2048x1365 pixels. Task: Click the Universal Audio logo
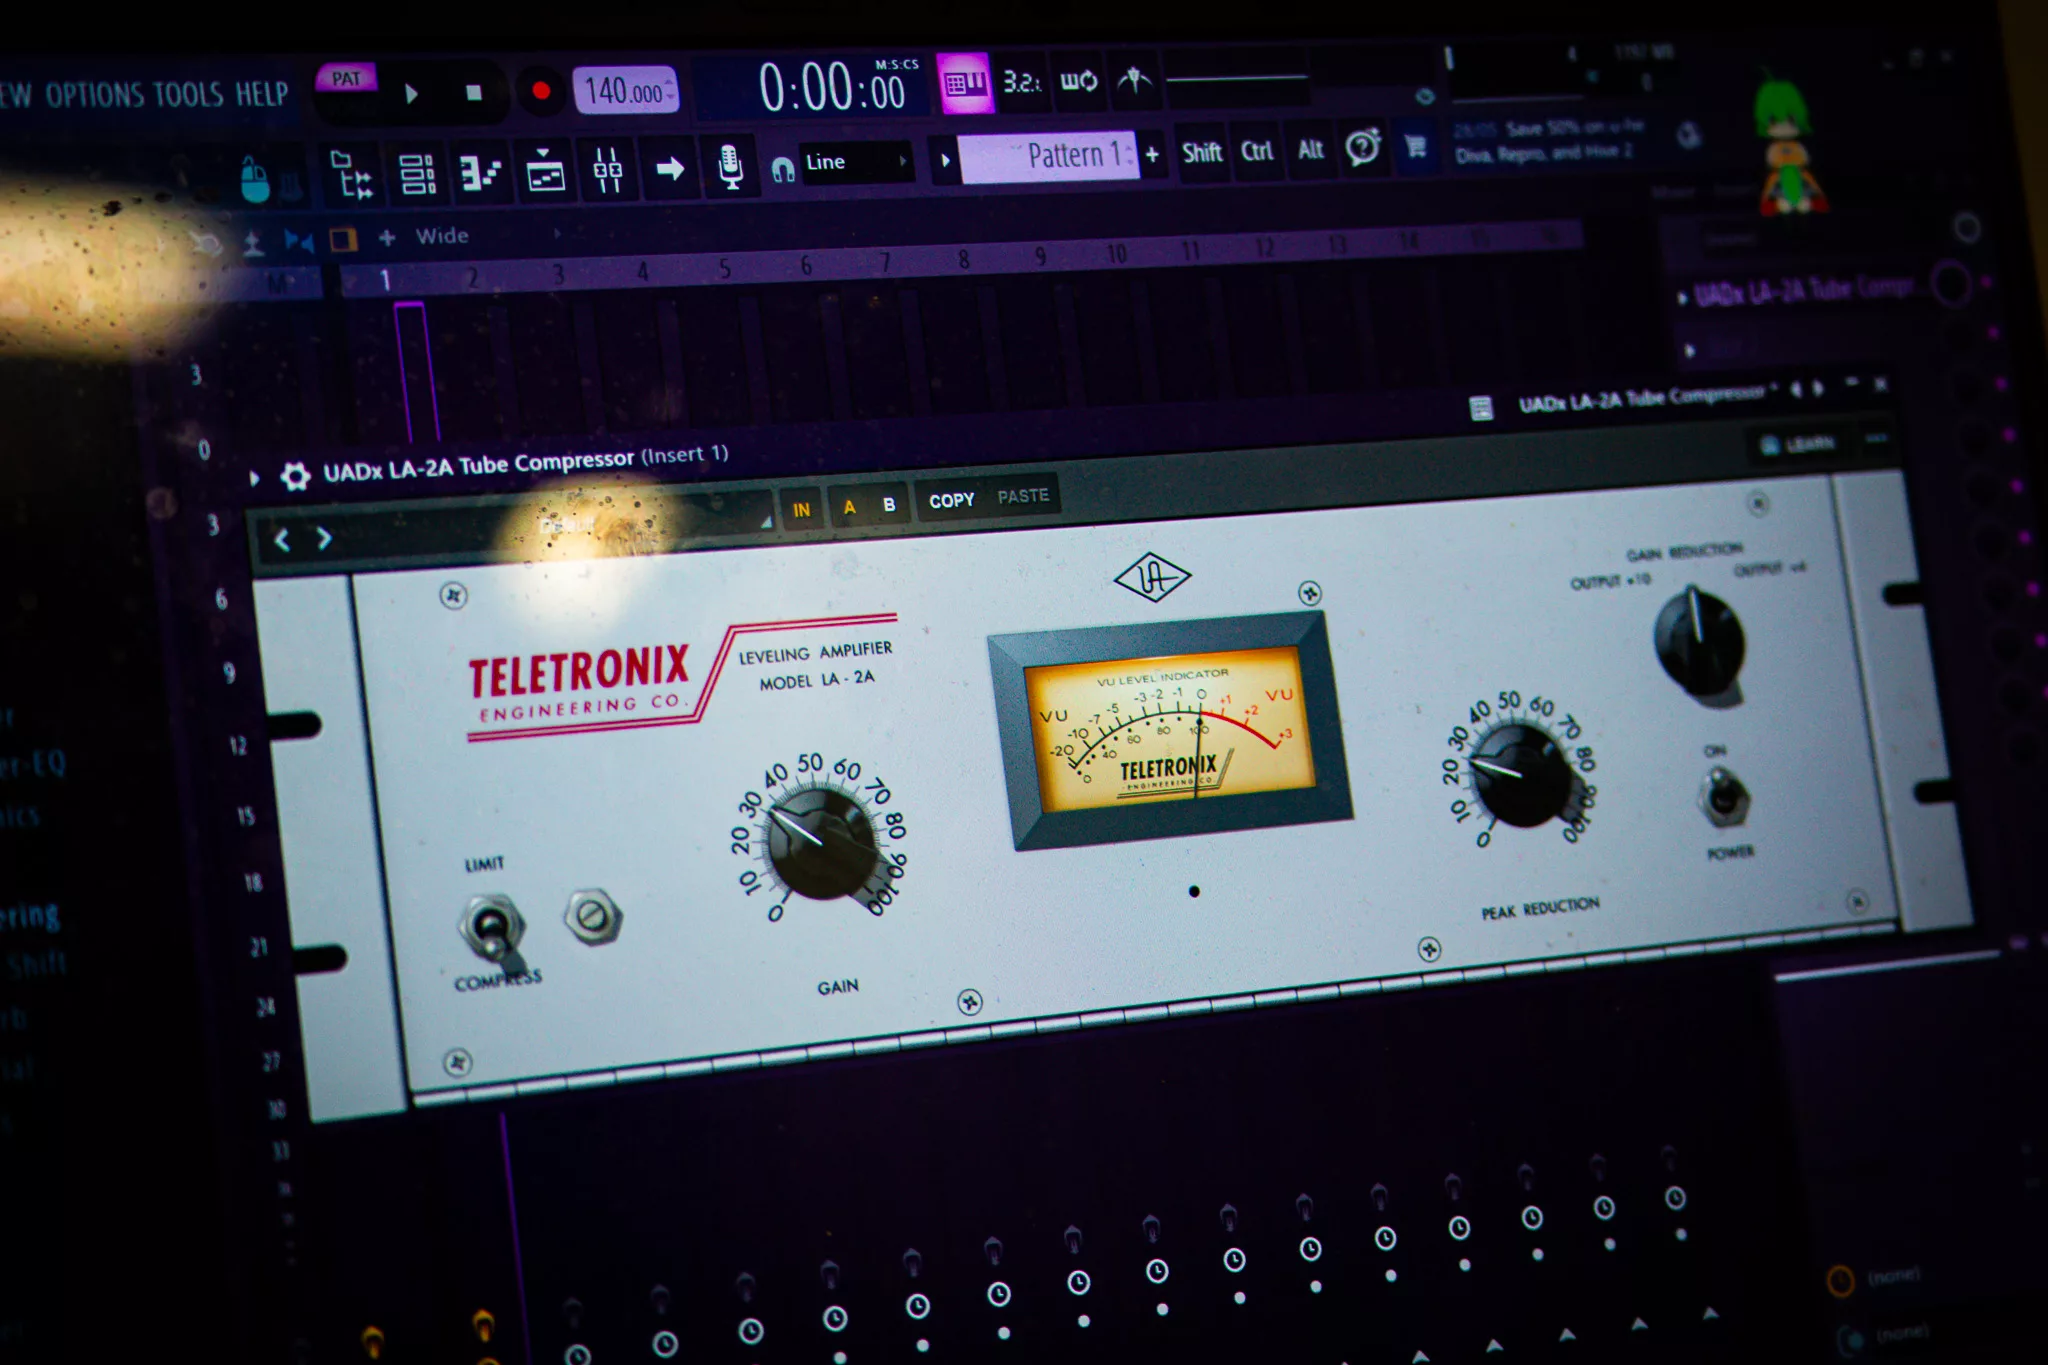point(1152,577)
